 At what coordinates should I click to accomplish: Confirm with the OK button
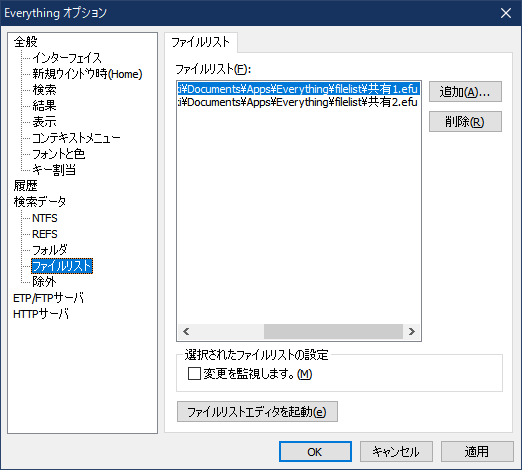315,452
